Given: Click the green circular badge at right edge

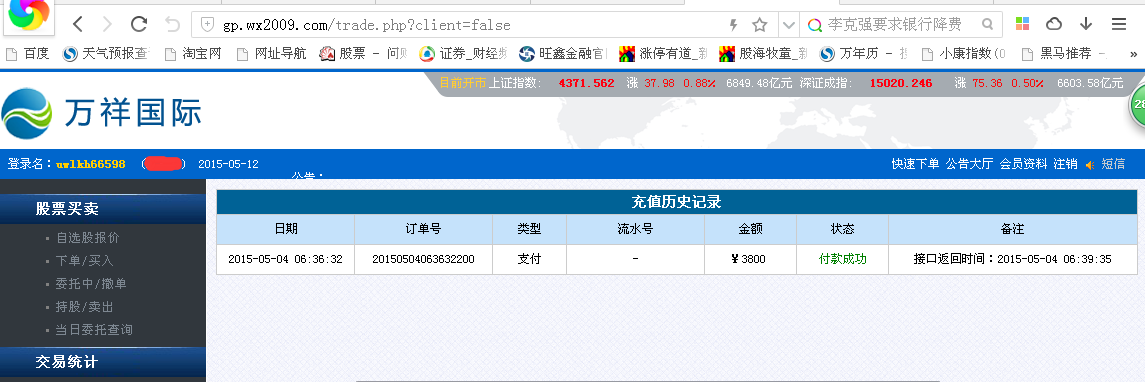Looking at the screenshot, I should (1138, 106).
